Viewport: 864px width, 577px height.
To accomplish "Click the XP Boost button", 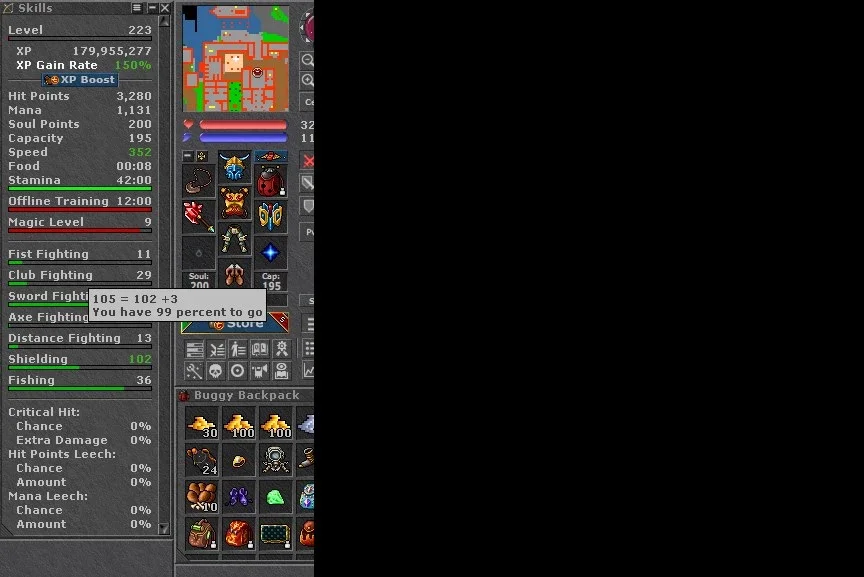I will click(80, 80).
